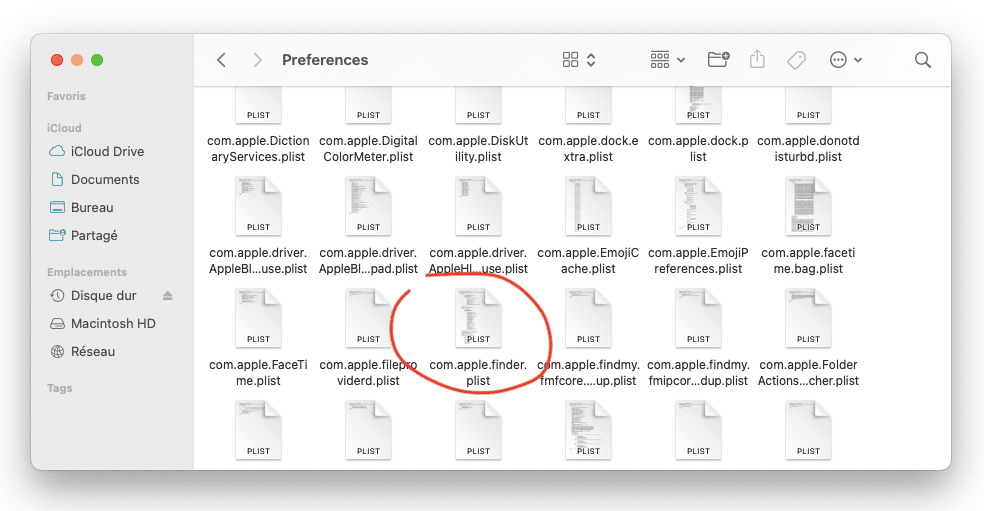Minimize the Finder window with yellow button
This screenshot has height=511, width=984.
coord(77,60)
